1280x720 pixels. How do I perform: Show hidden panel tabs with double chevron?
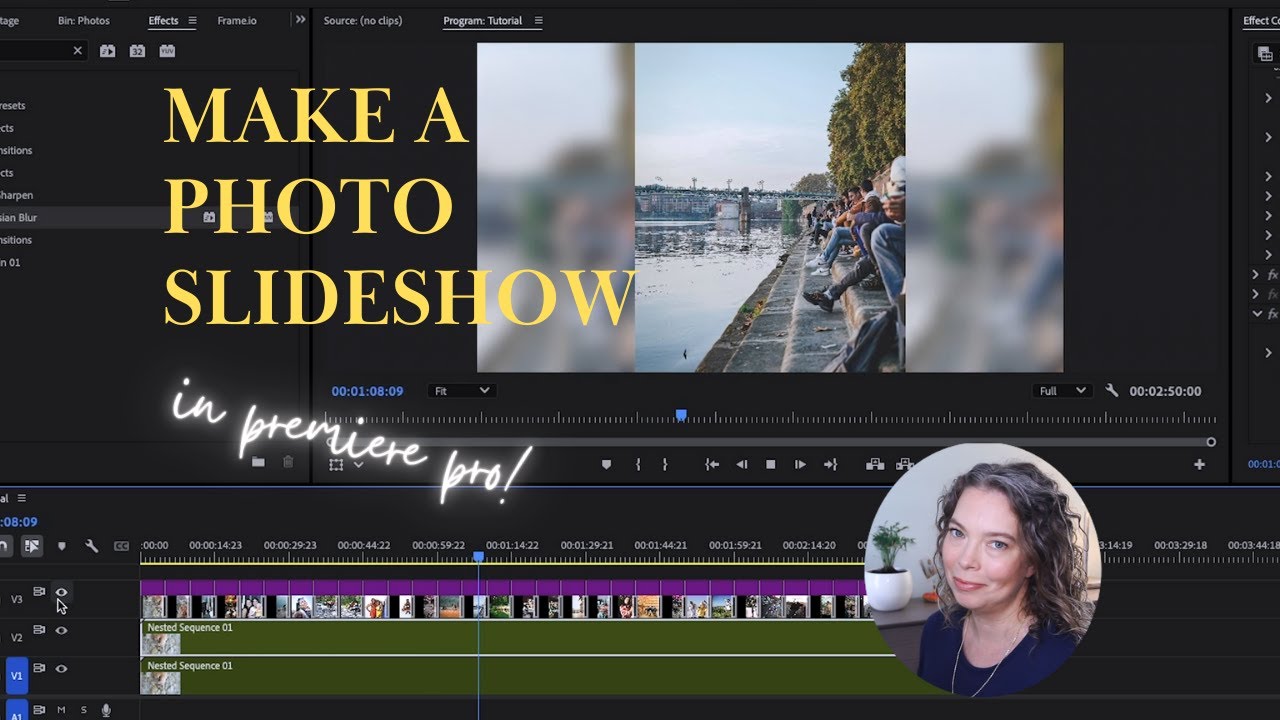(300, 20)
